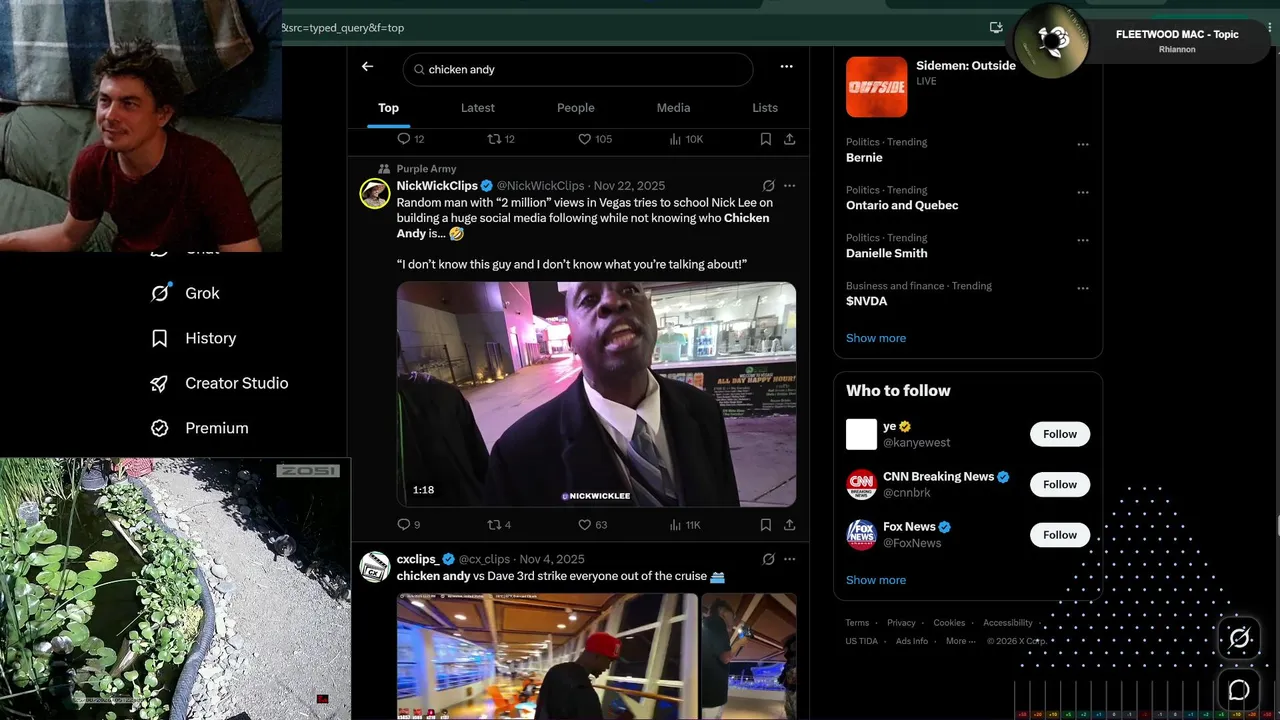Like the post with 105 likes

pyautogui.click(x=595, y=139)
